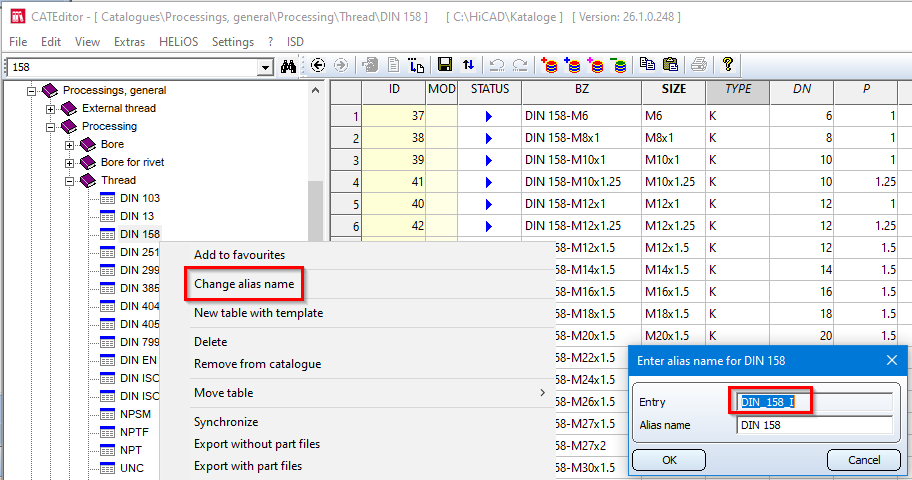This screenshot has width=912, height=480.
Task: Click the dotted arrow page icon
Action: tap(416, 65)
